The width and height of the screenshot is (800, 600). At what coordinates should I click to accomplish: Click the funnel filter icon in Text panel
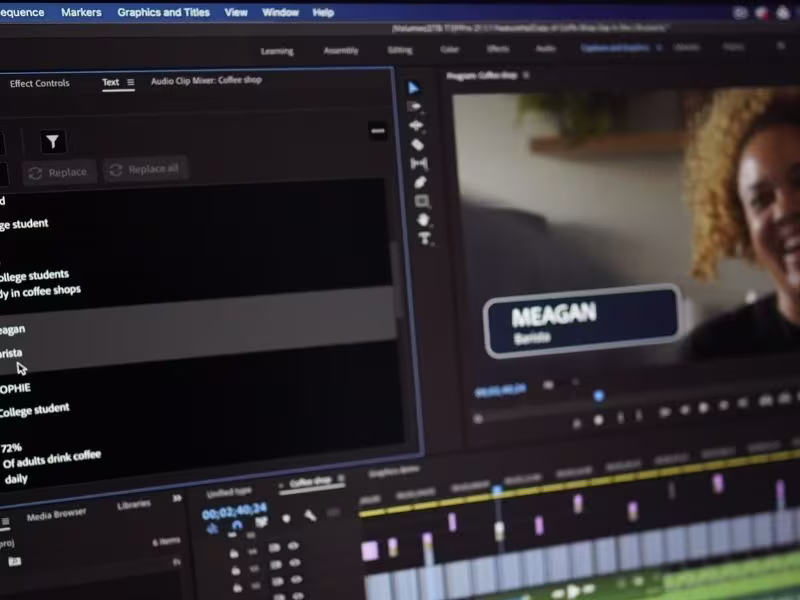point(53,141)
